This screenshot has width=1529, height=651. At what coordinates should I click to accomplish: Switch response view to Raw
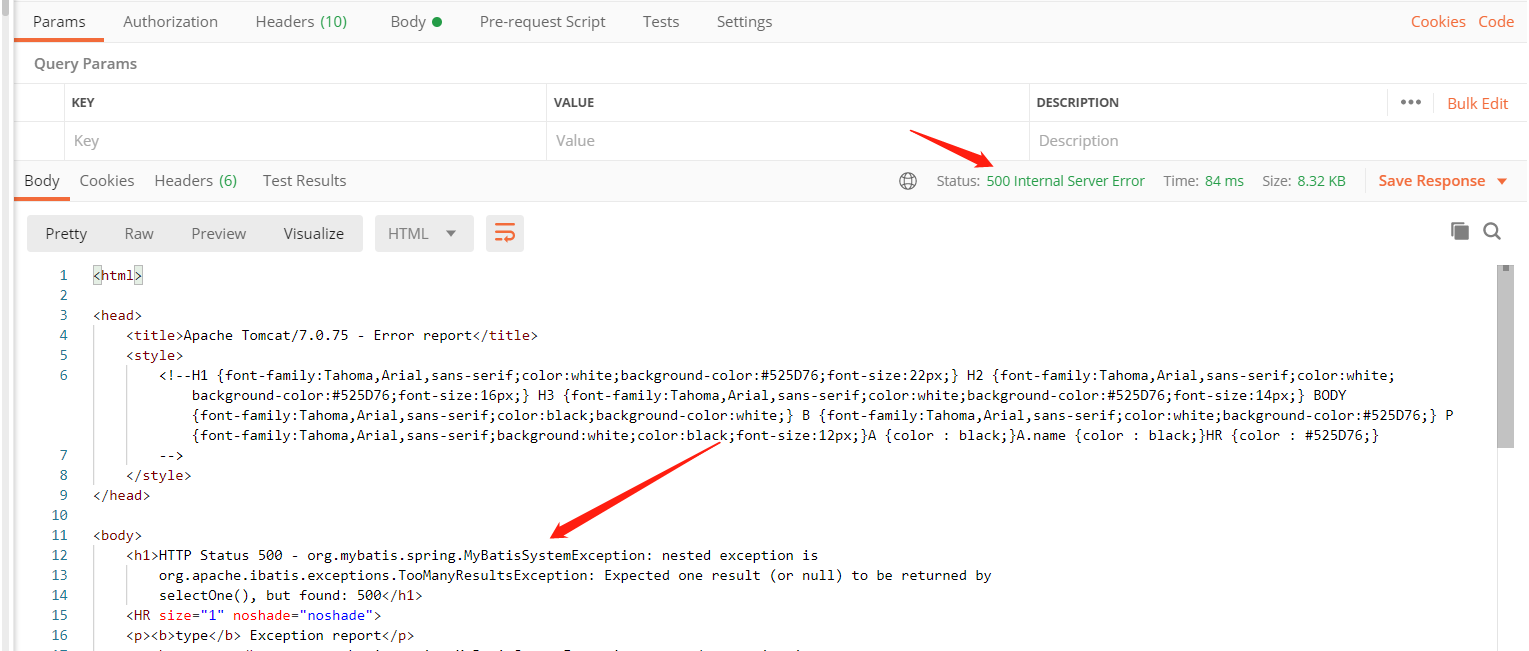click(x=138, y=232)
